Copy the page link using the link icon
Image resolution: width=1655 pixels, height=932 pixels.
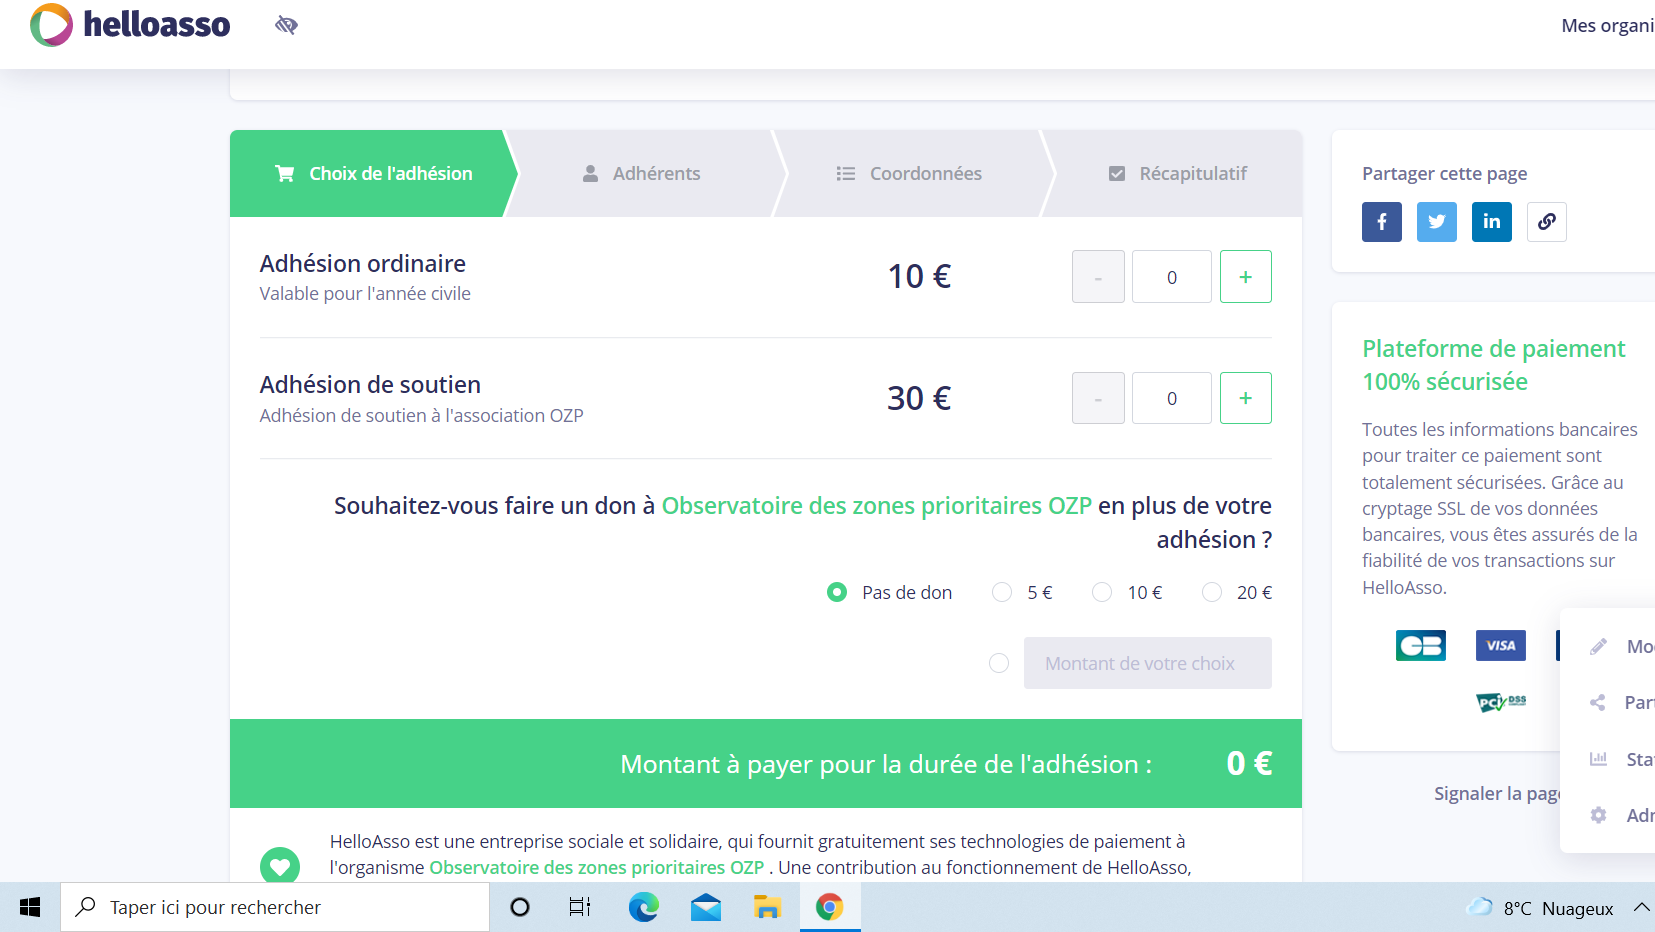point(1546,221)
